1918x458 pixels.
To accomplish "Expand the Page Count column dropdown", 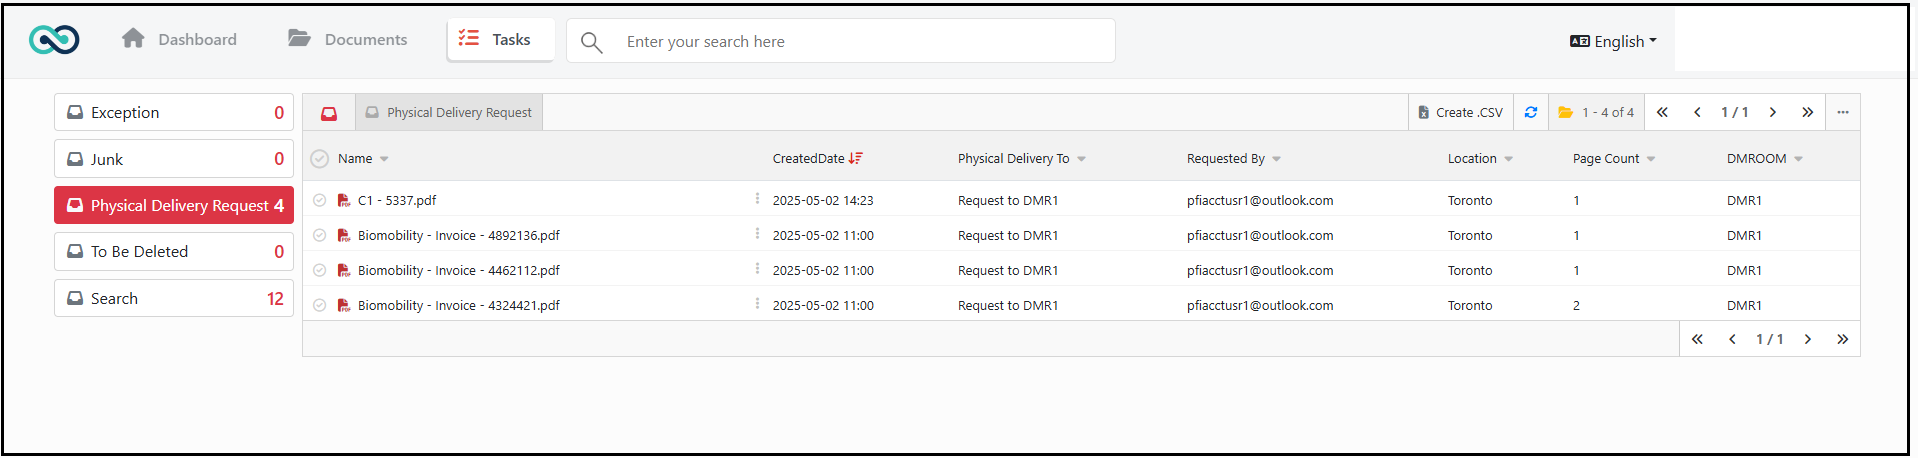I will point(1650,159).
